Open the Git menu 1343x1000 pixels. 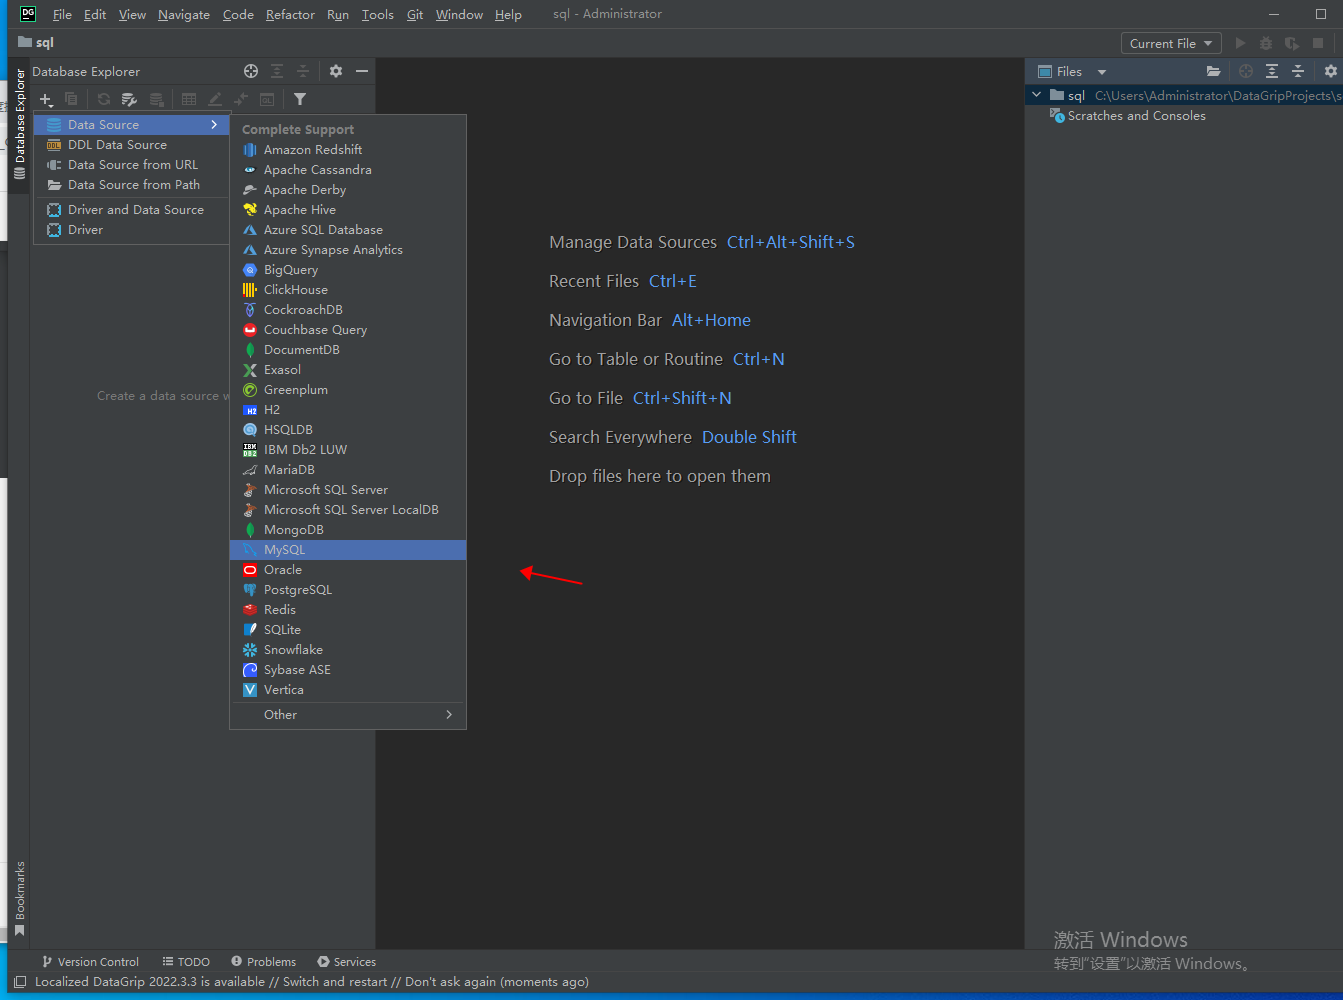415,14
